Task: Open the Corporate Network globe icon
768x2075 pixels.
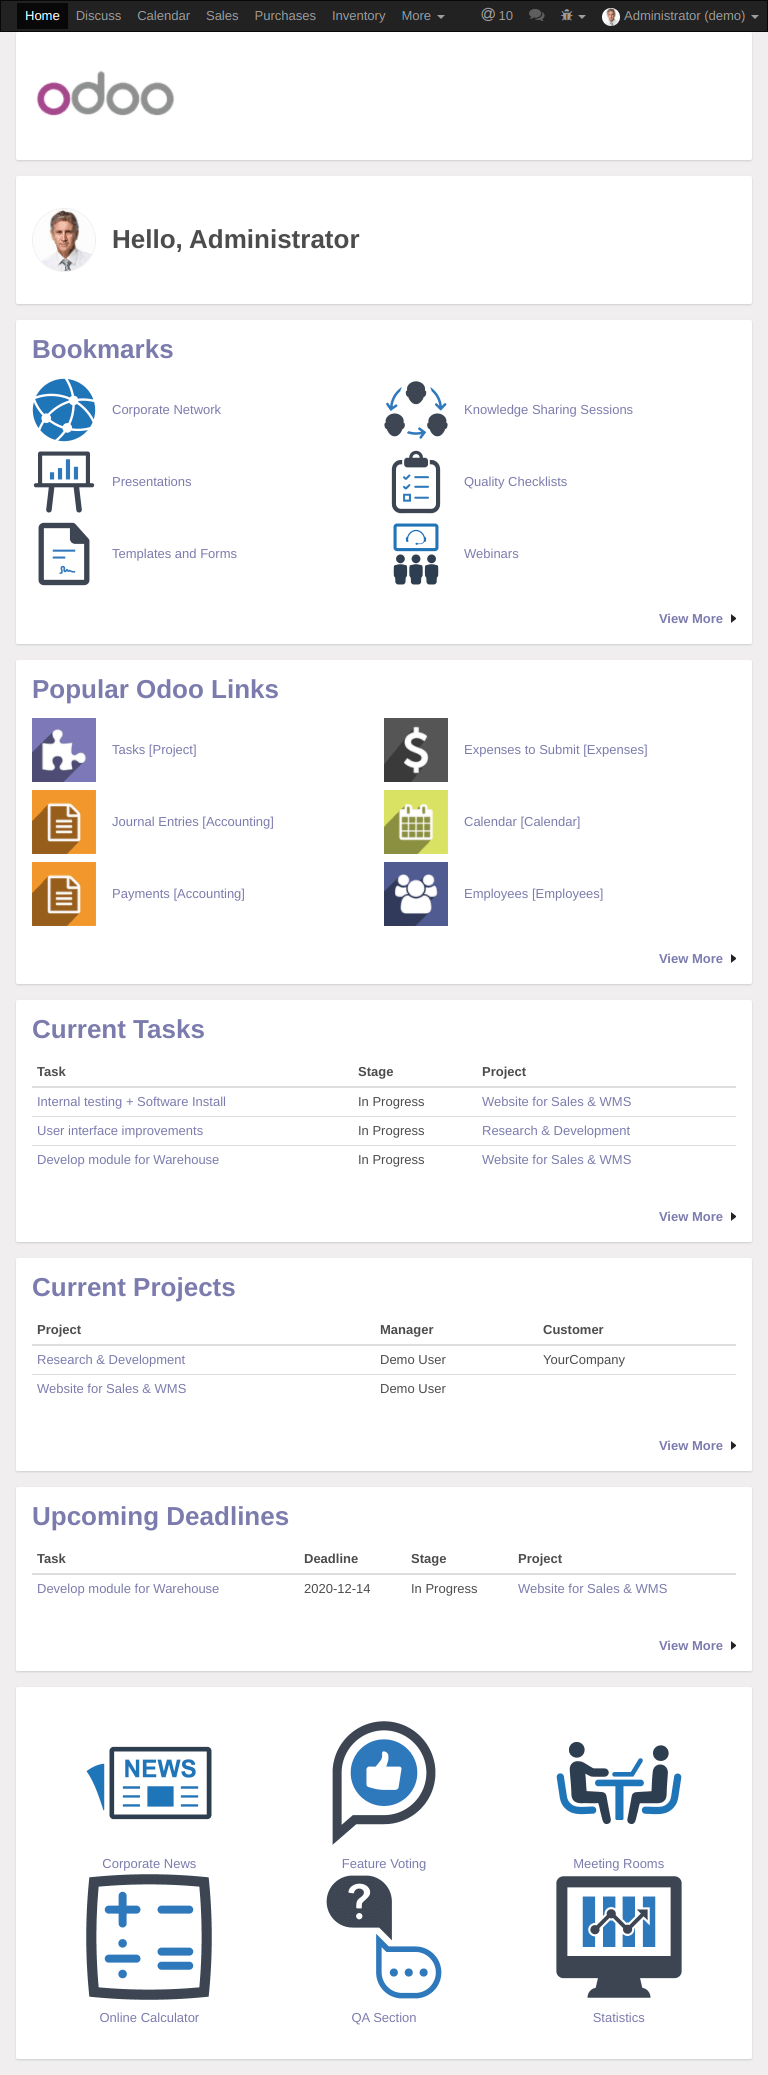Action: click(64, 410)
